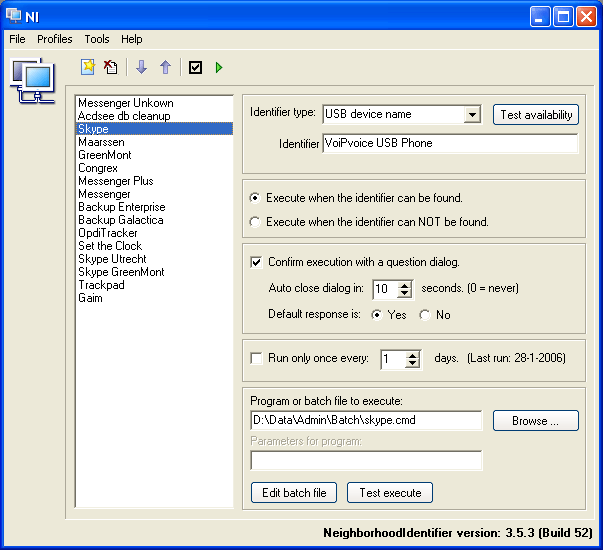Open the Tools menu
This screenshot has height=550, width=603.
[x=97, y=39]
